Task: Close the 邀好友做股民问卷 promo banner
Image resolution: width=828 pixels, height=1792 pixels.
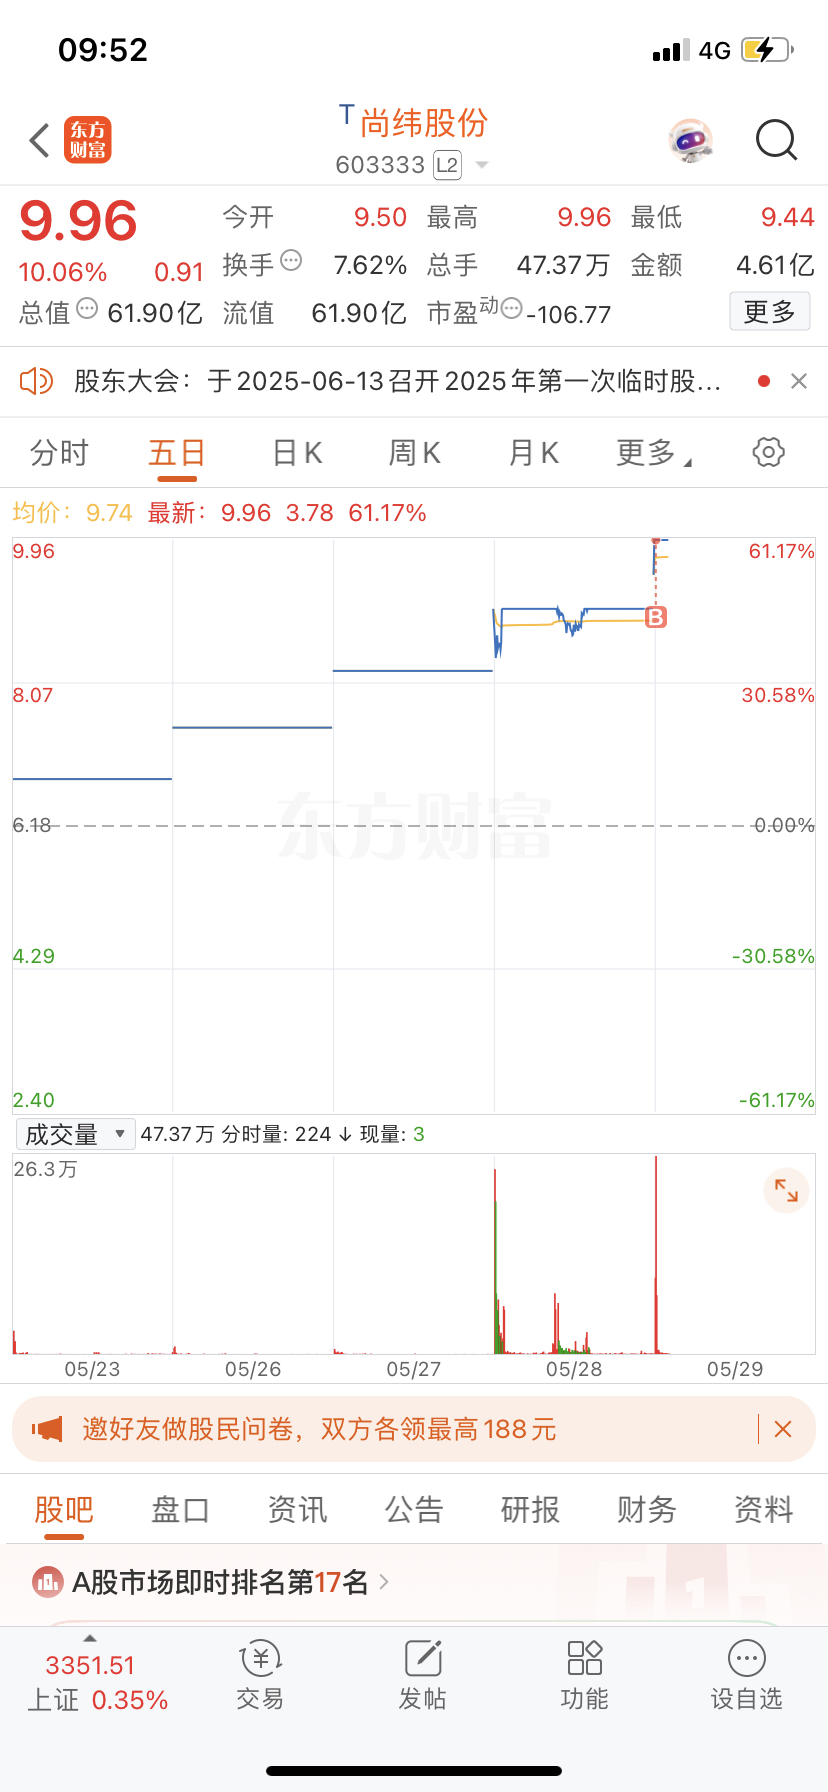Action: pos(783,1429)
